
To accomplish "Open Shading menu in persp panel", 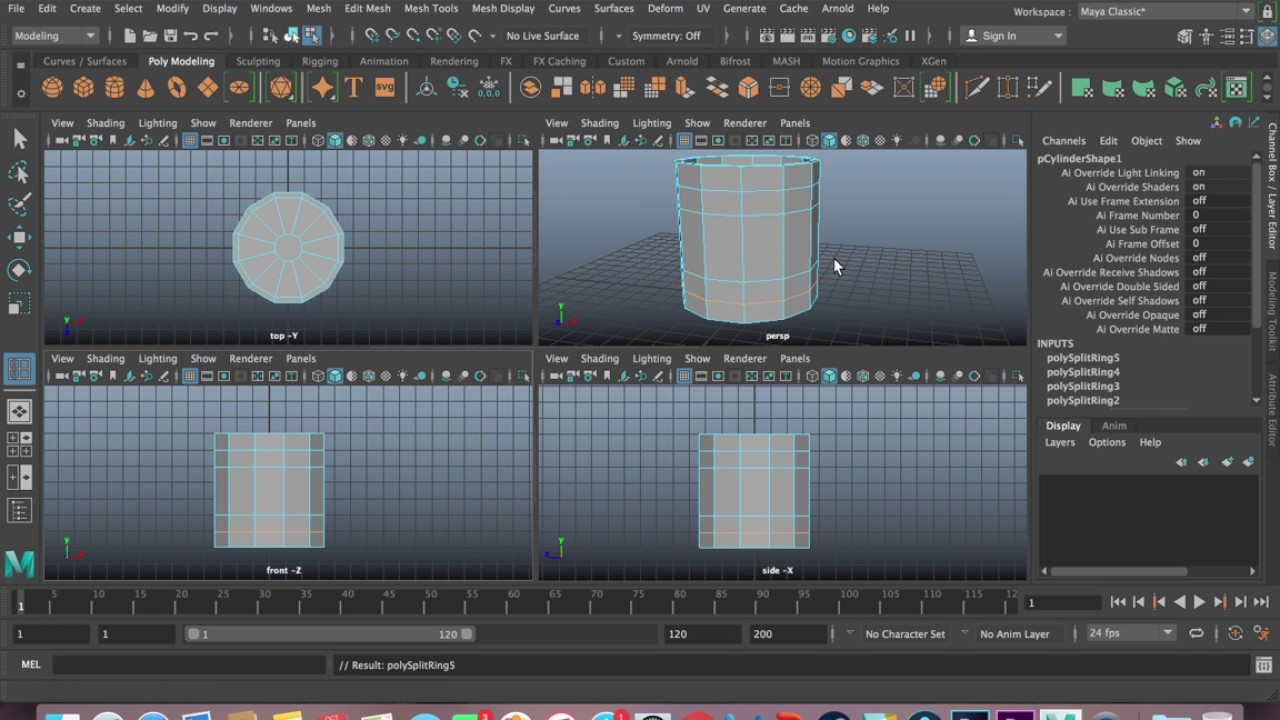I will (599, 123).
